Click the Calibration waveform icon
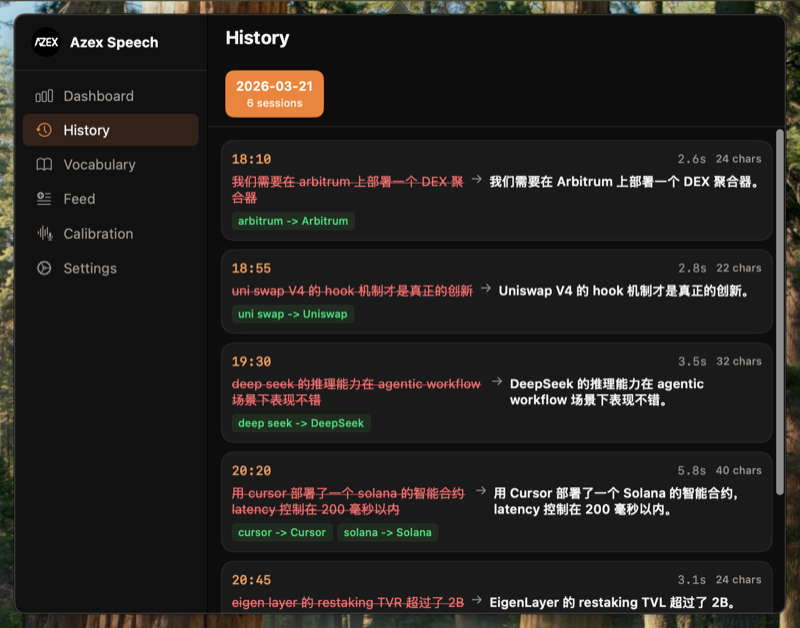The height and width of the screenshot is (628, 800). (x=44, y=233)
